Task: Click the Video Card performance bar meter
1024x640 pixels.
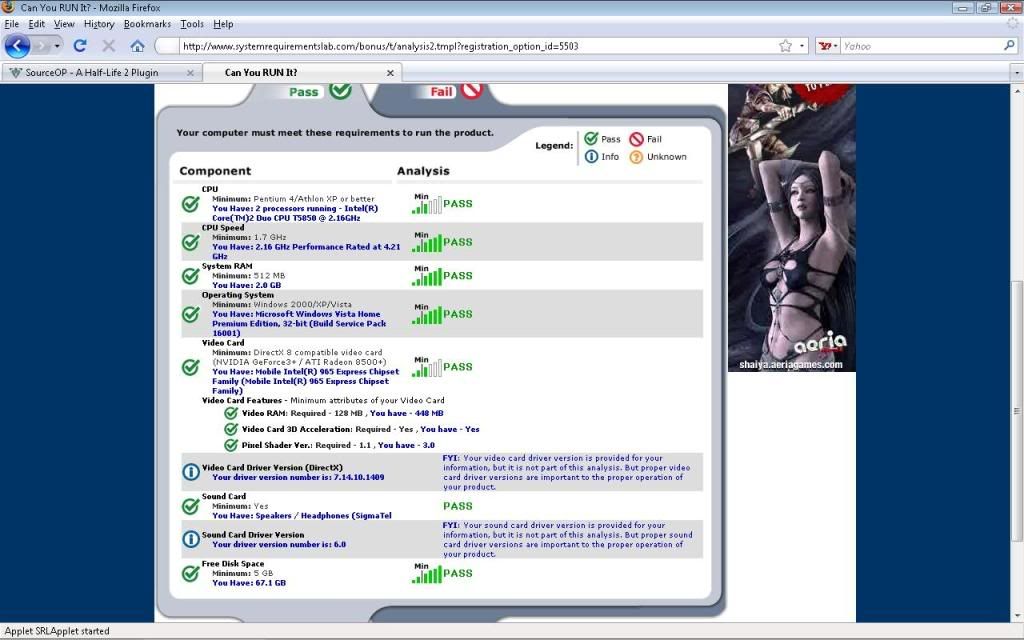Action: coord(427,368)
